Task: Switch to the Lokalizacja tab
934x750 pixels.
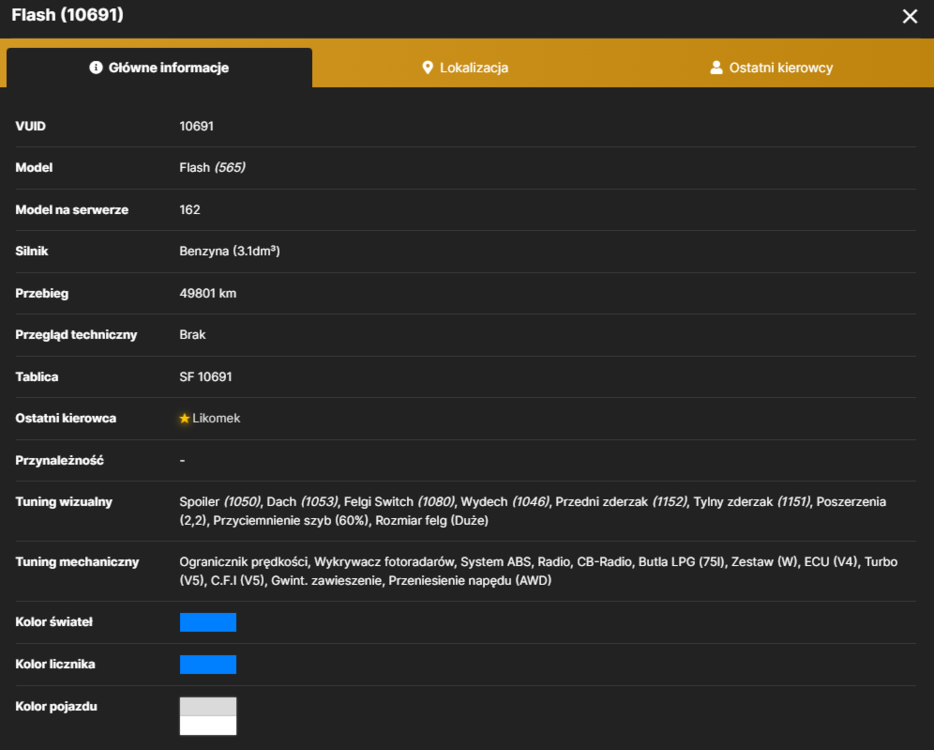Action: click(465, 68)
